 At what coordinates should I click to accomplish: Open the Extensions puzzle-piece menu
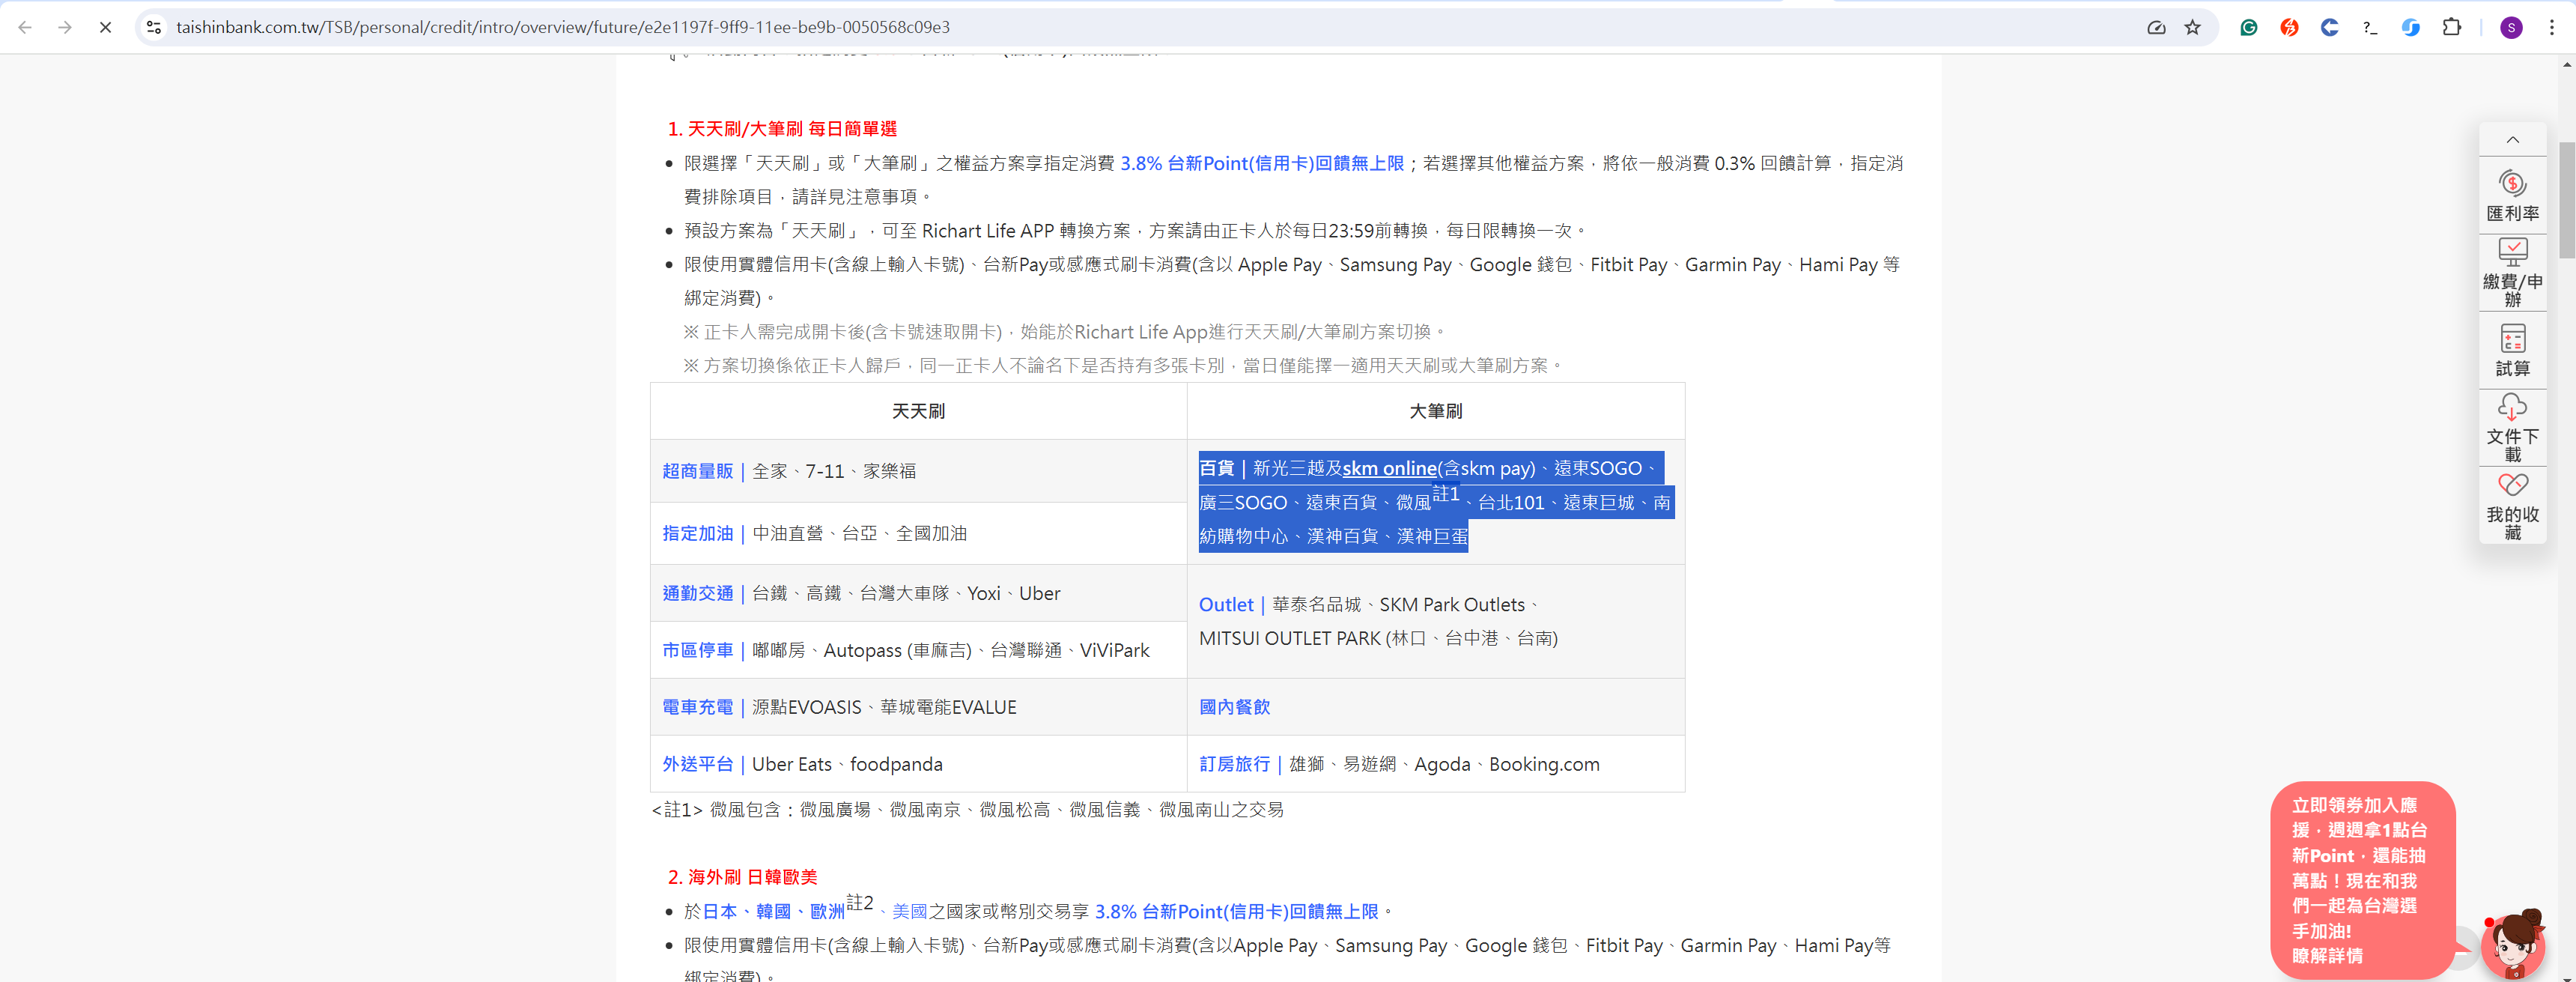point(2452,27)
